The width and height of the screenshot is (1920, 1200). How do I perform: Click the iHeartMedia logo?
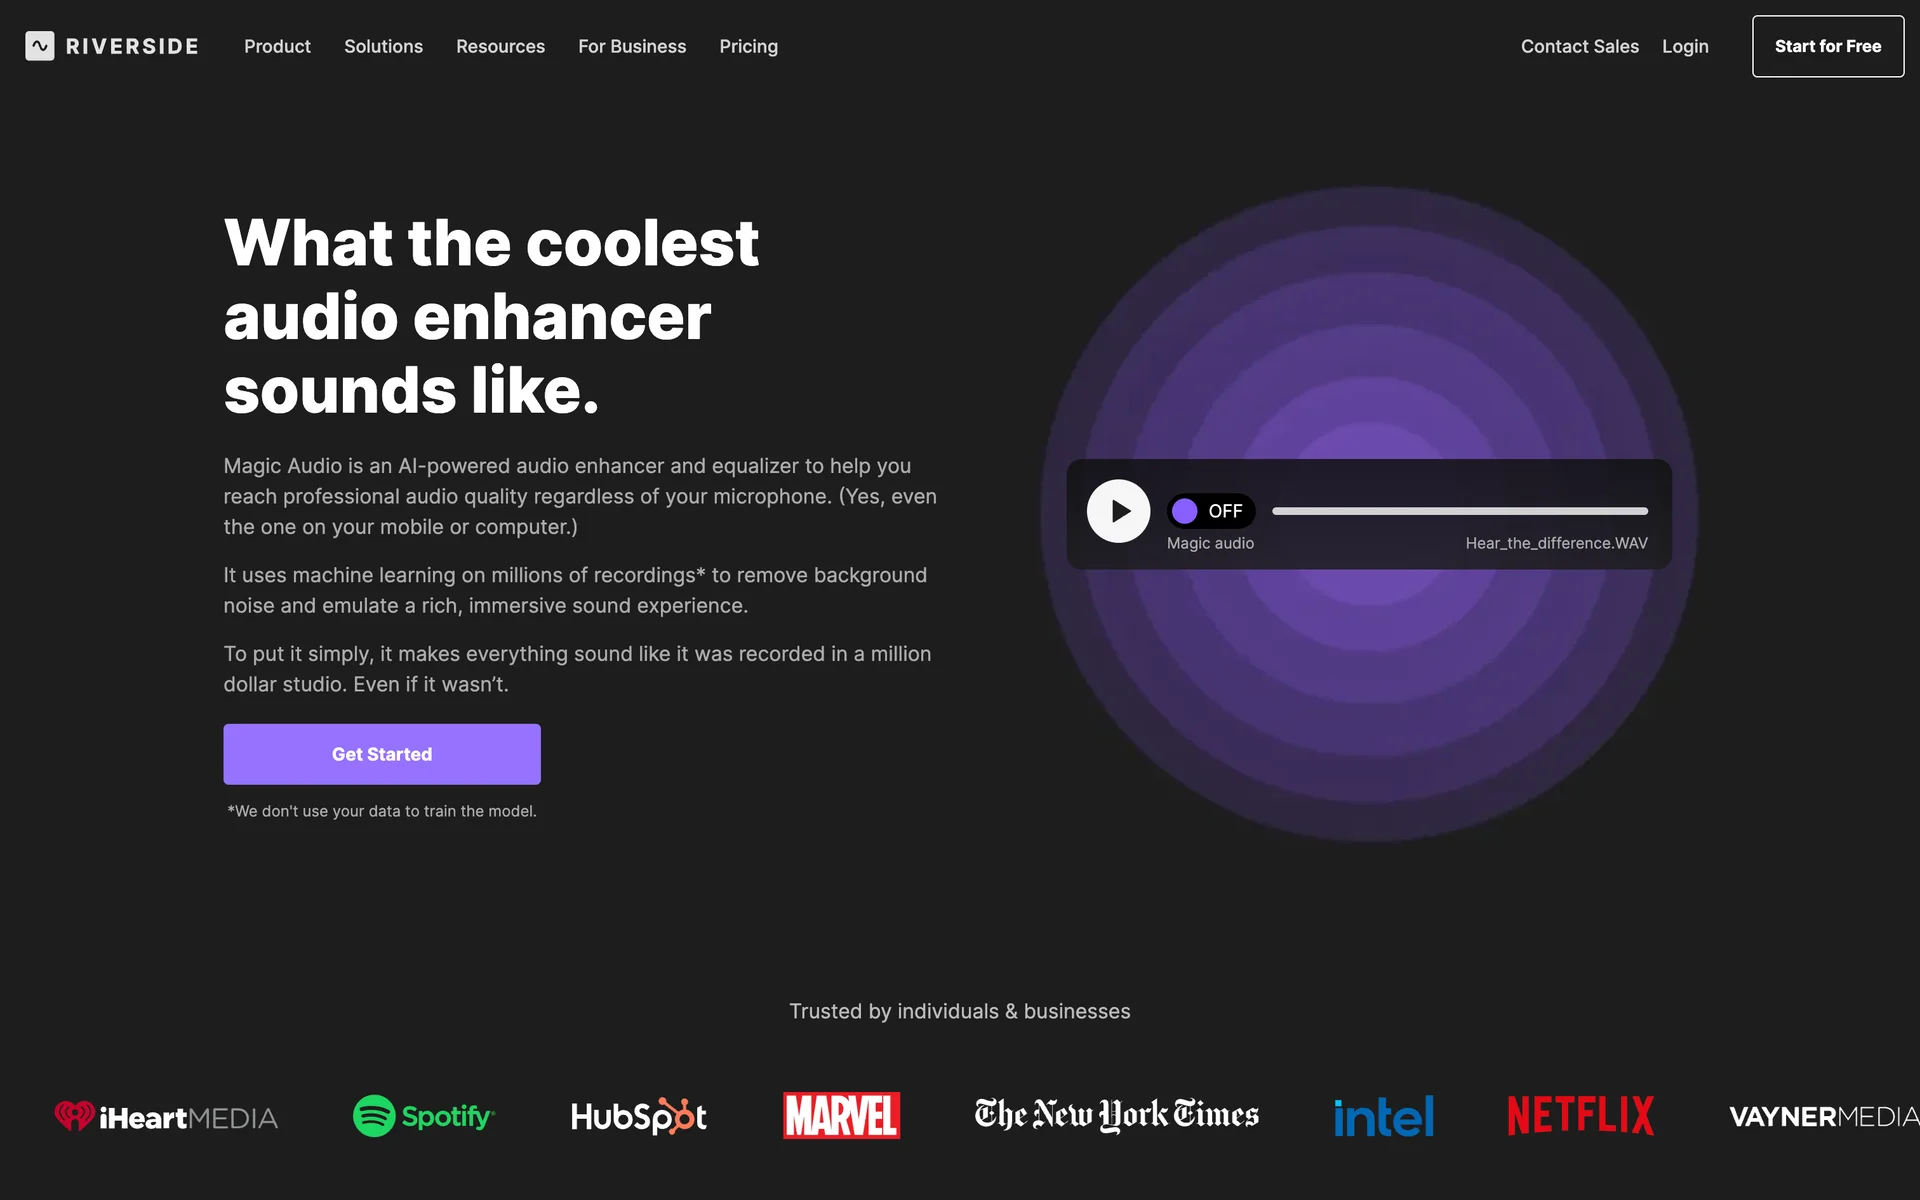point(166,1116)
